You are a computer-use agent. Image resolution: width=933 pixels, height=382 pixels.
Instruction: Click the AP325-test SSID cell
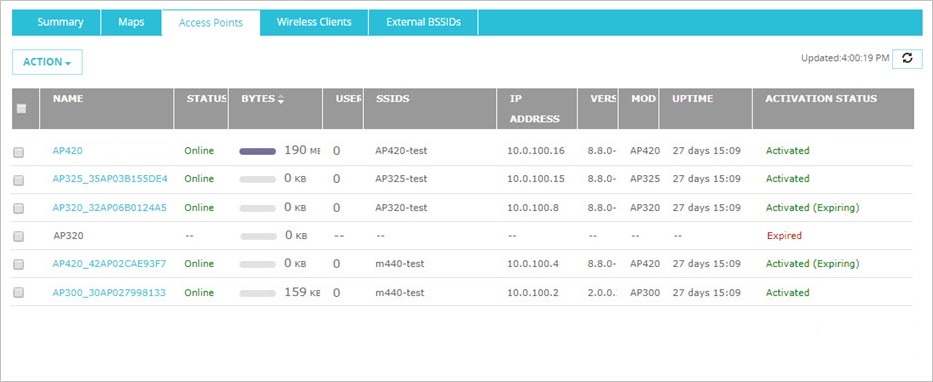[x=401, y=179]
